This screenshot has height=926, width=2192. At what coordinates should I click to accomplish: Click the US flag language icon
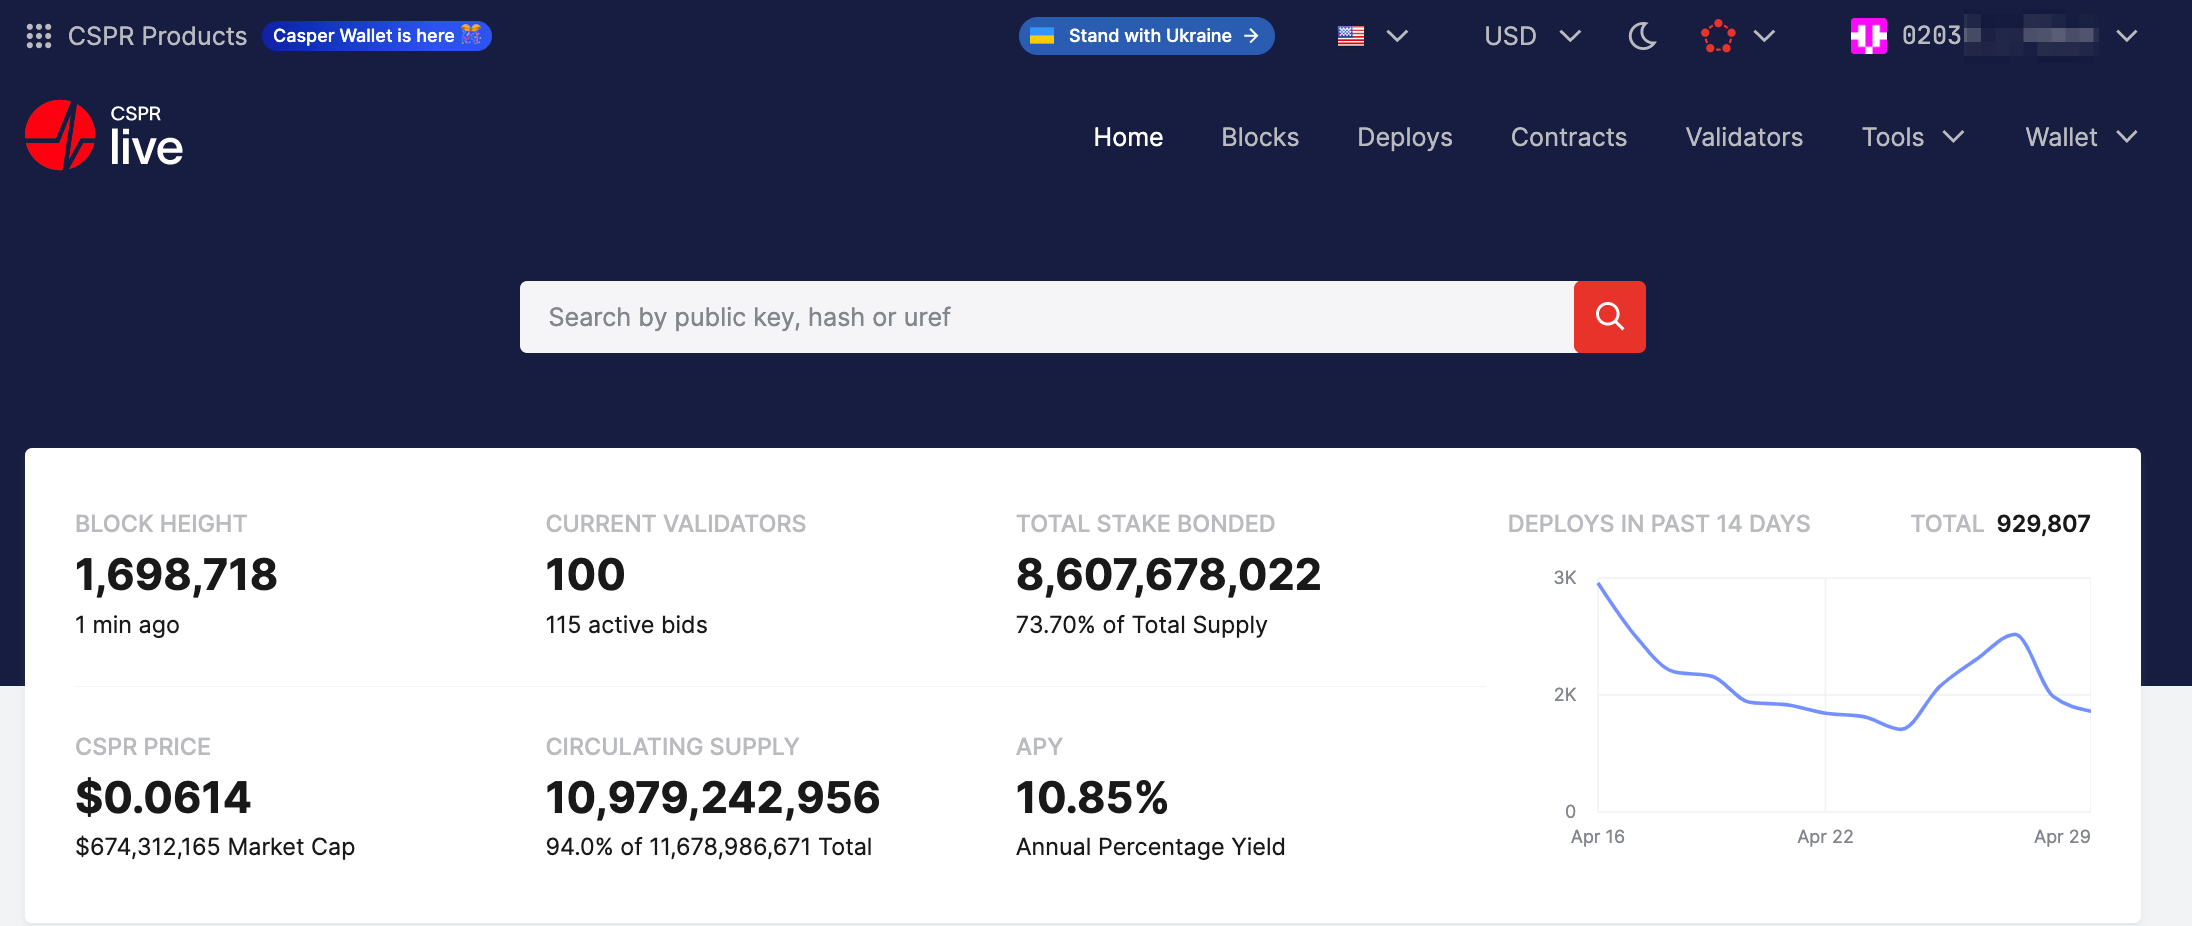tap(1350, 35)
